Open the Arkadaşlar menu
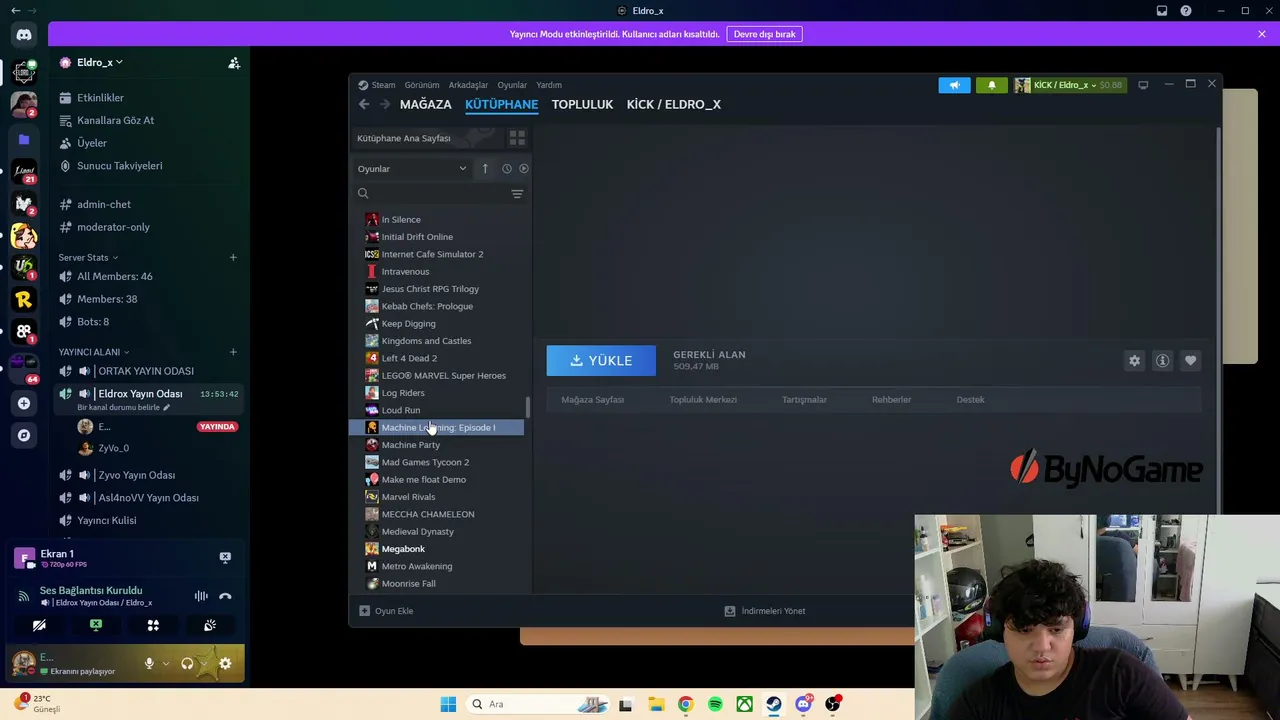Viewport: 1280px width, 720px height. [x=468, y=85]
